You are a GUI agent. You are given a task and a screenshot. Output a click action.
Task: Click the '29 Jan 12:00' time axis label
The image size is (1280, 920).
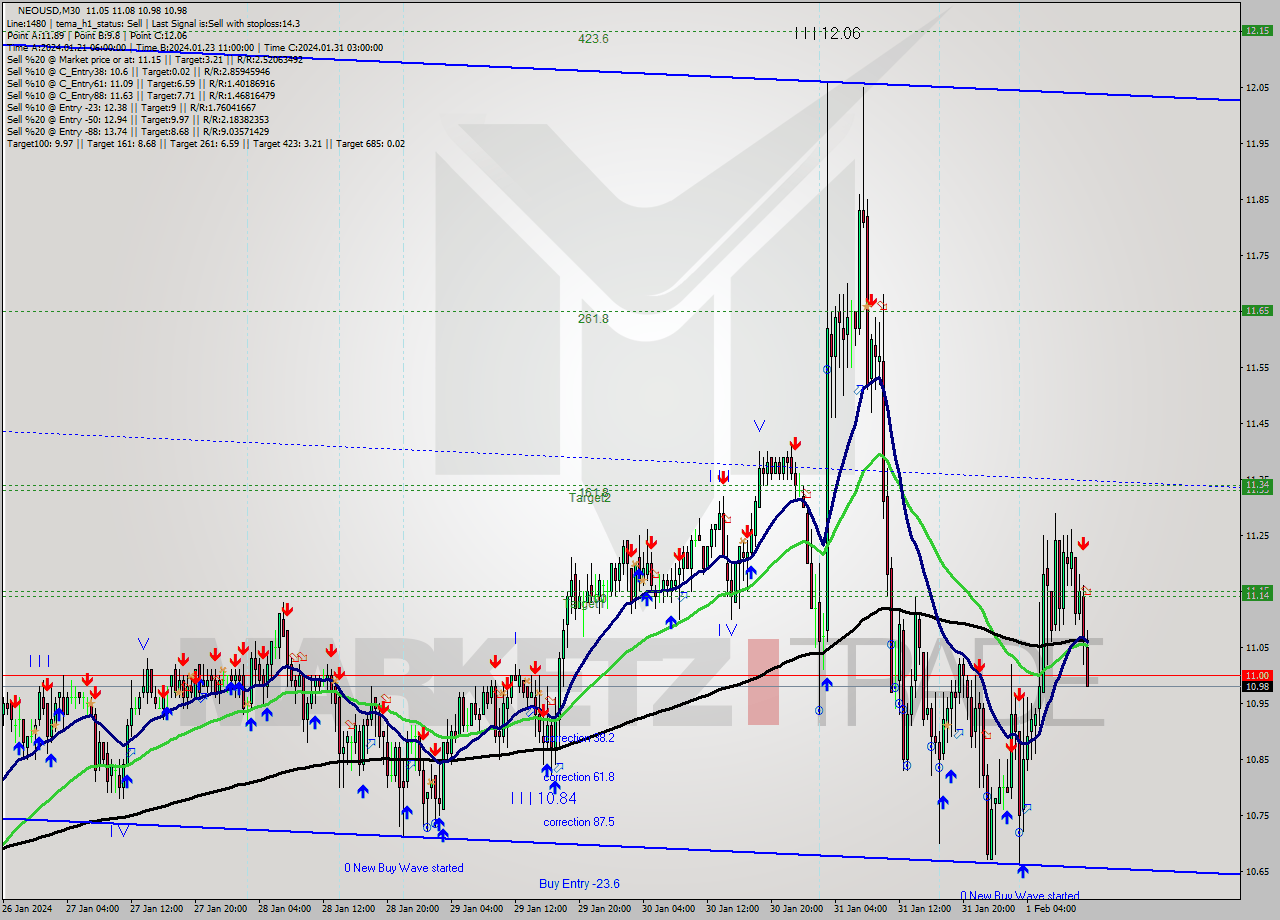point(541,909)
